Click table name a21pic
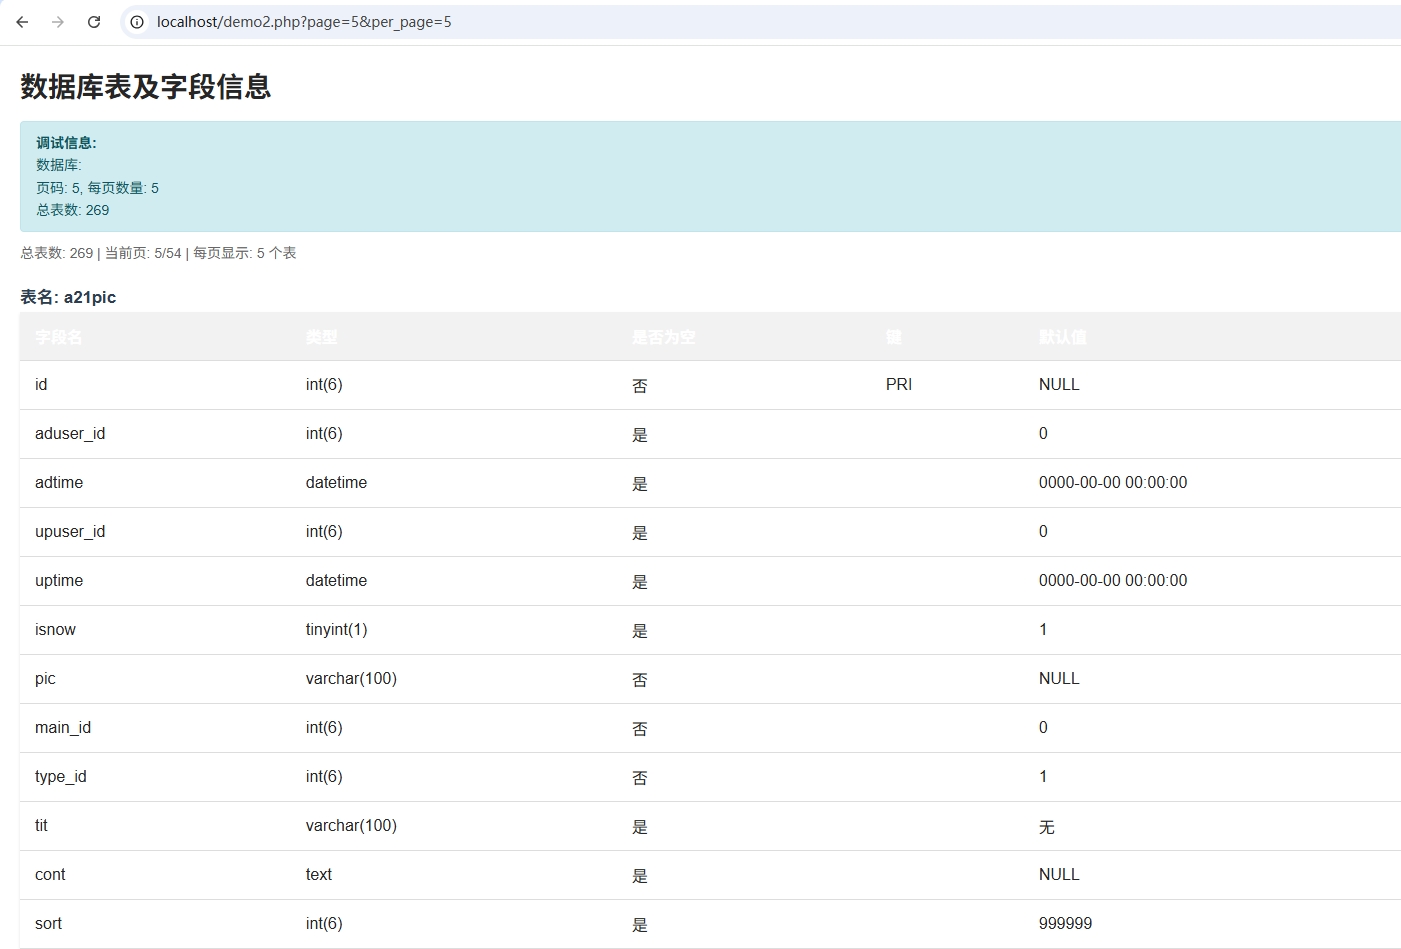Screen dimensions: 1401x949 90,297
